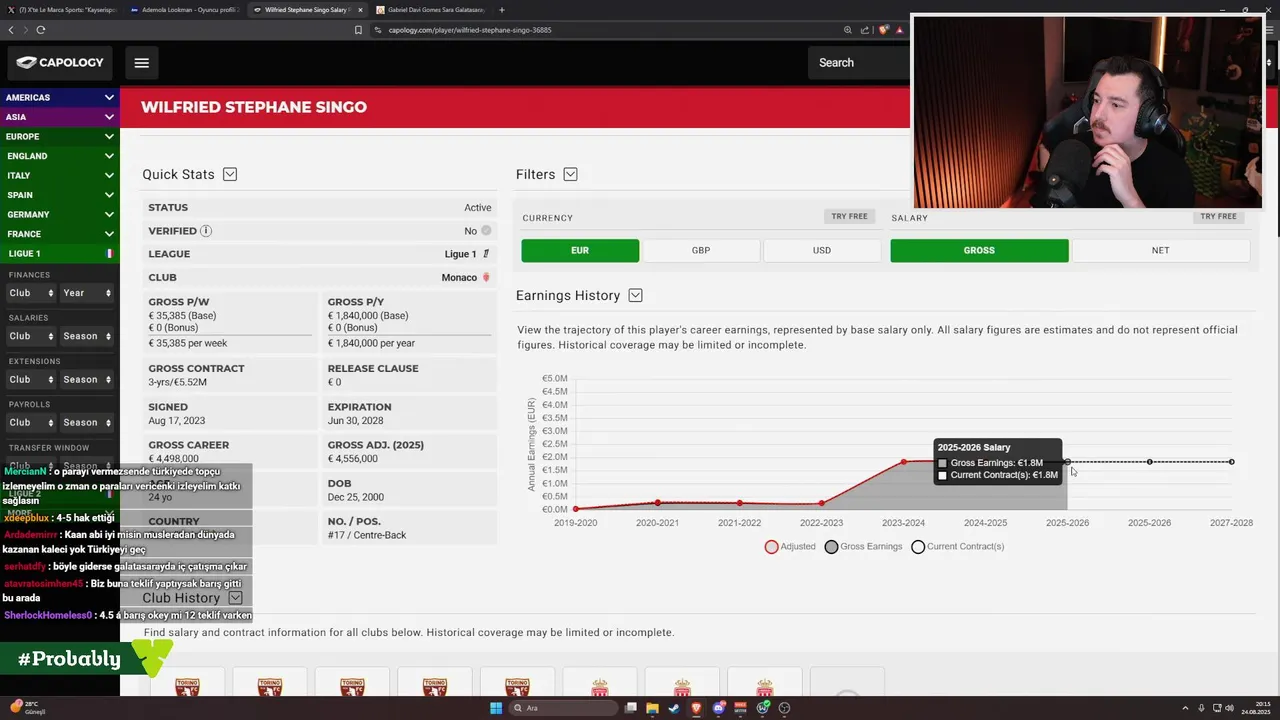Expand ITALY in sidebar
This screenshot has height=720, width=1280.
59,176
